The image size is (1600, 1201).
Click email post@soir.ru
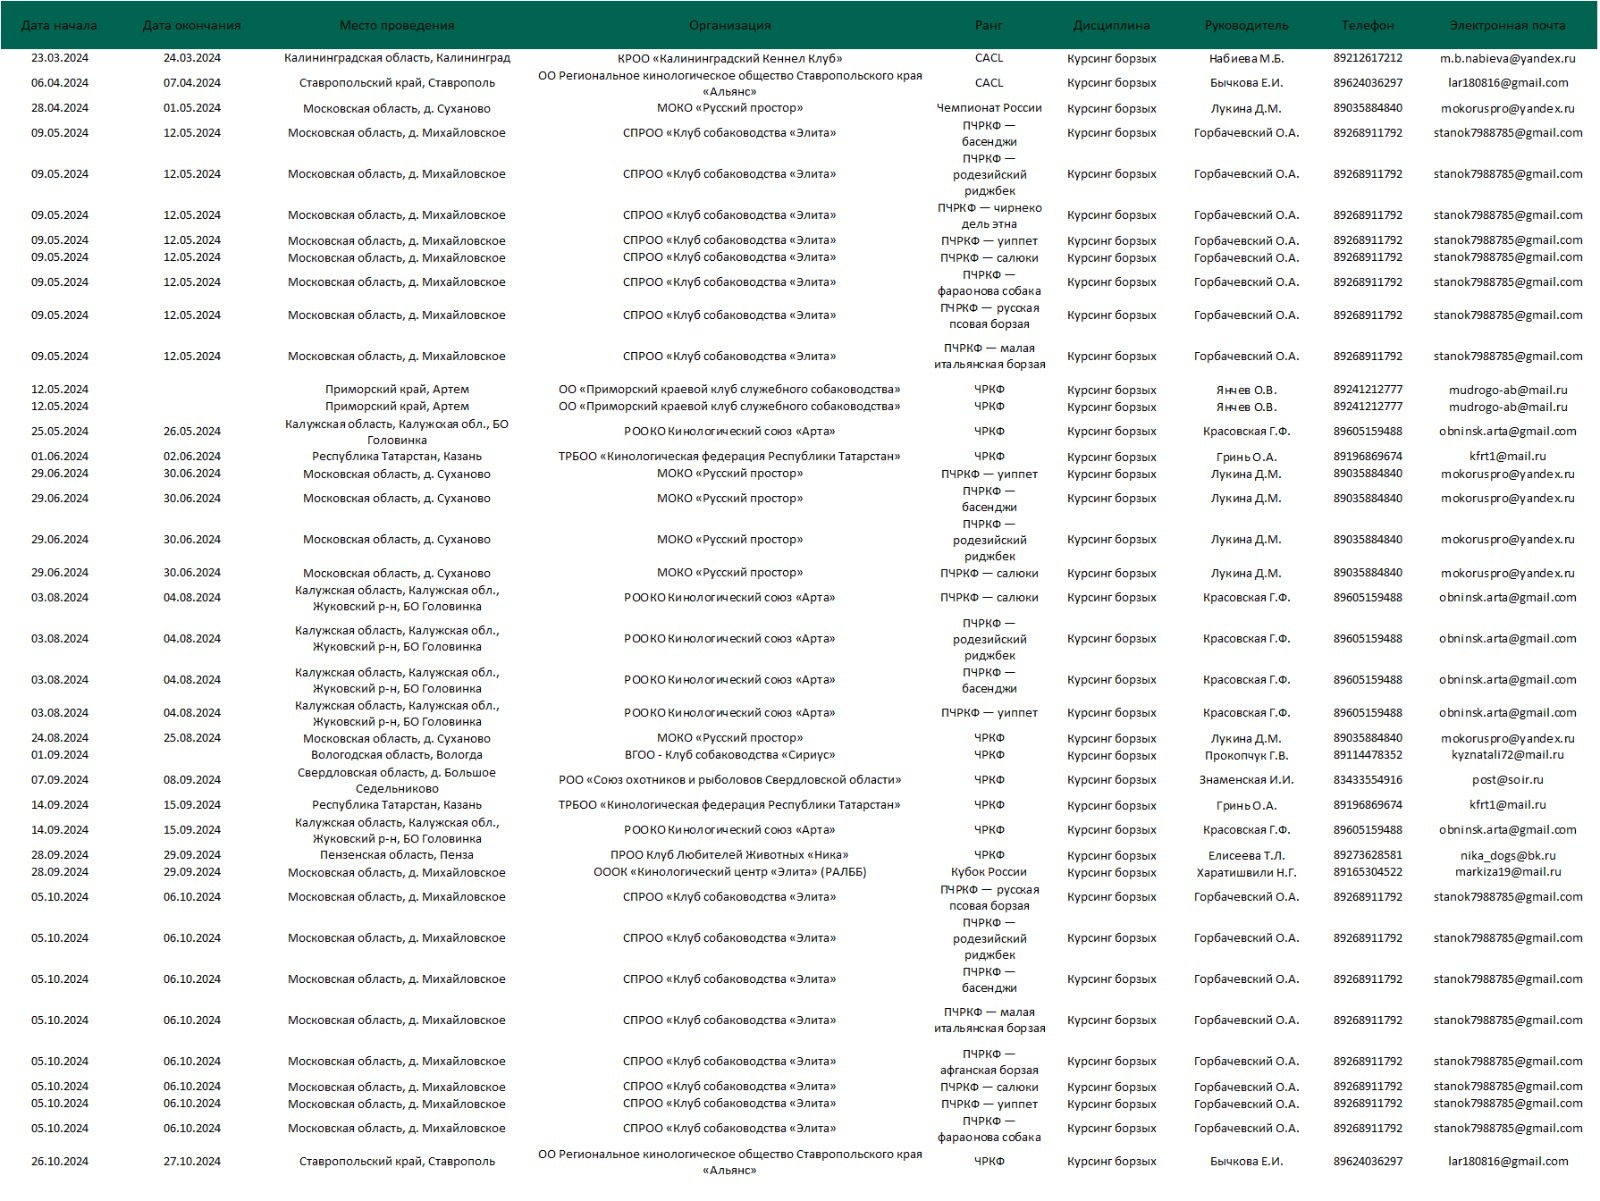(x=1508, y=780)
